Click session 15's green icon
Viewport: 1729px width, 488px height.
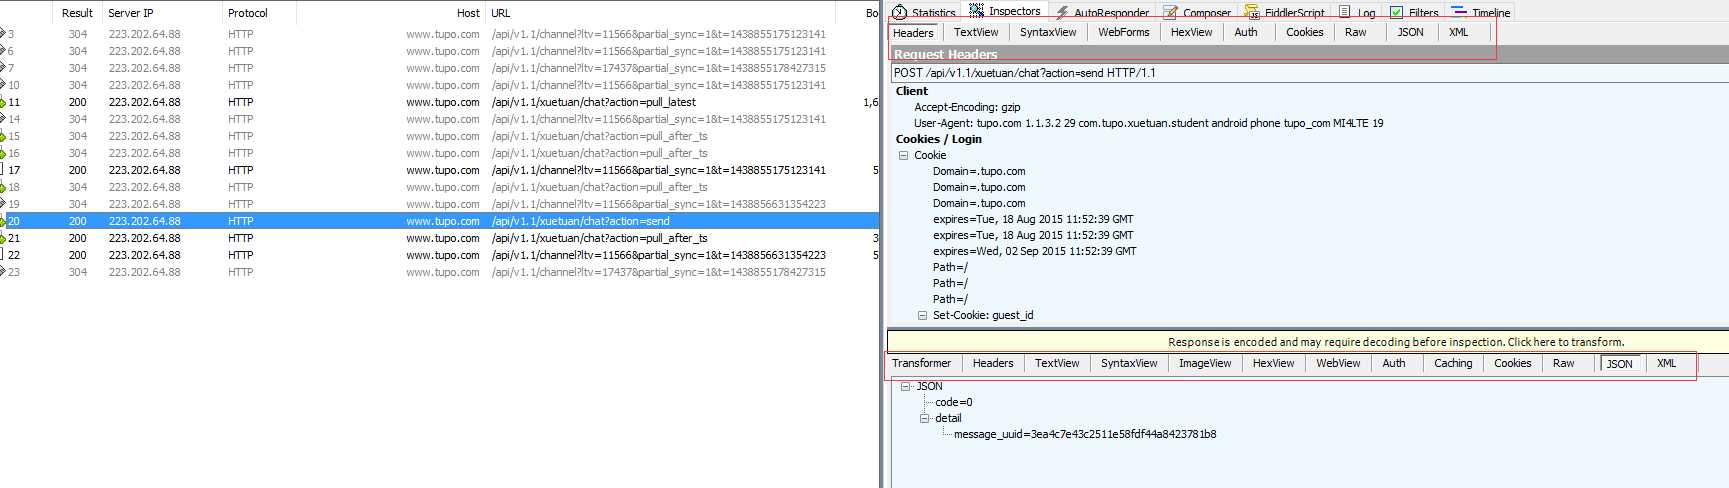3,136
